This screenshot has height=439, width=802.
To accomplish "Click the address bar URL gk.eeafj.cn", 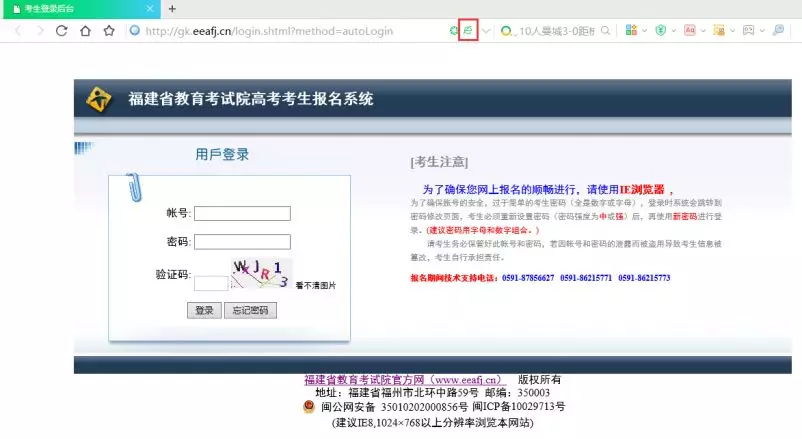I will (x=269, y=31).
